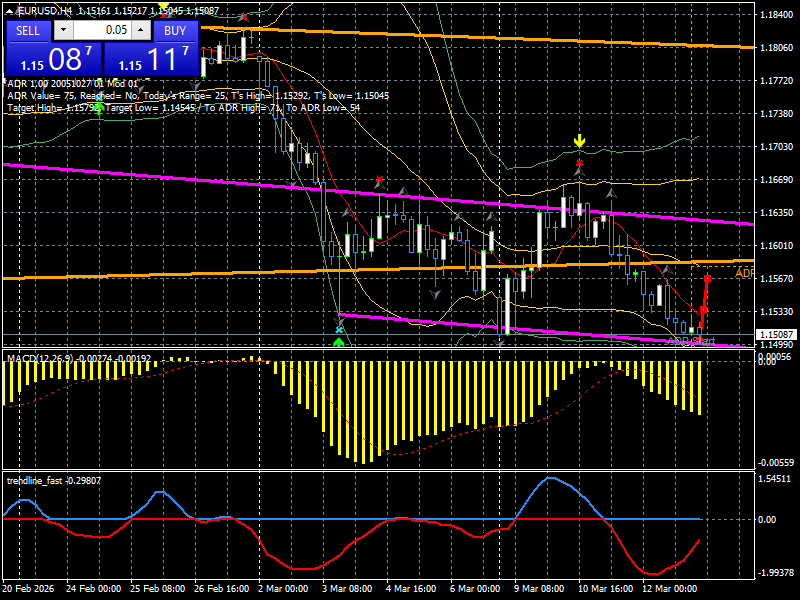The height and width of the screenshot is (600, 800).
Task: Click the SELL button in the trading panel
Action: [x=28, y=31]
